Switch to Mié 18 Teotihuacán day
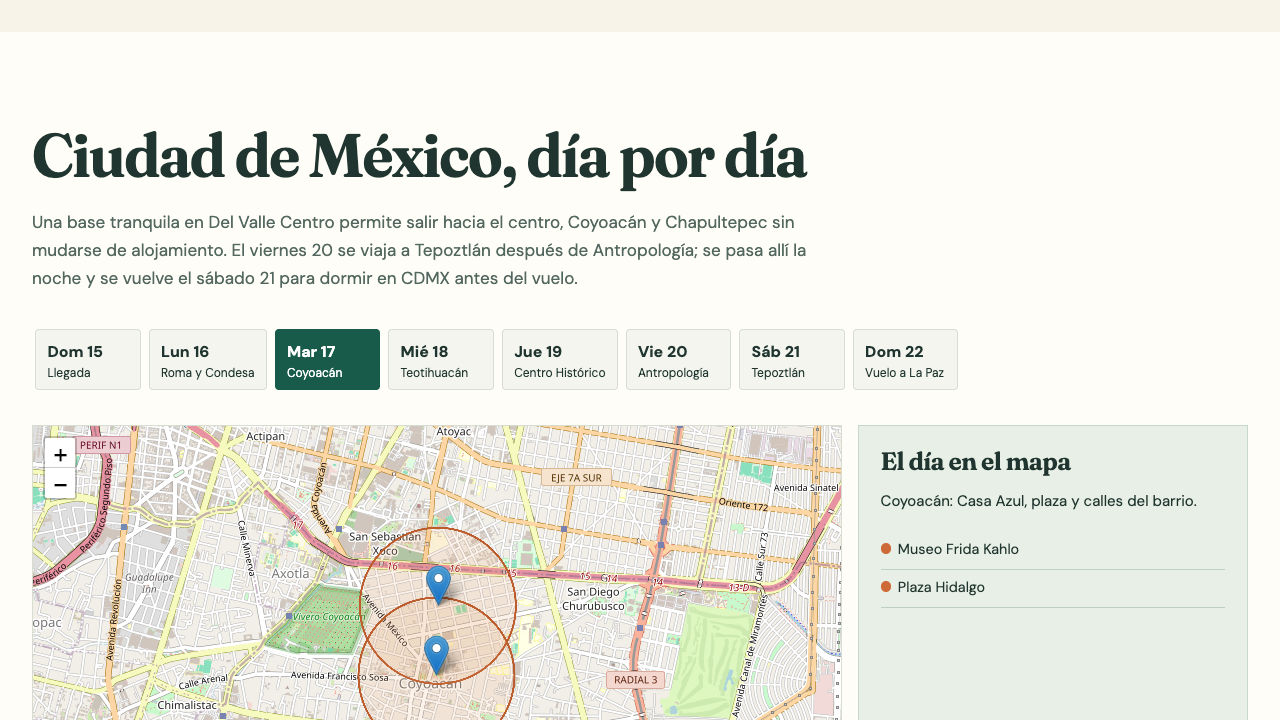Viewport: 1280px width, 720px height. coord(441,360)
